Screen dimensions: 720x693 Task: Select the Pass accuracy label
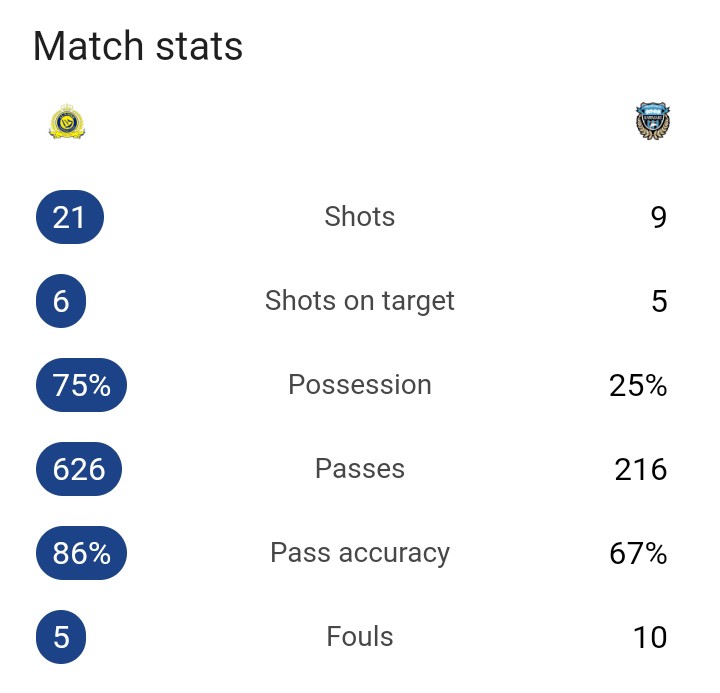click(360, 553)
